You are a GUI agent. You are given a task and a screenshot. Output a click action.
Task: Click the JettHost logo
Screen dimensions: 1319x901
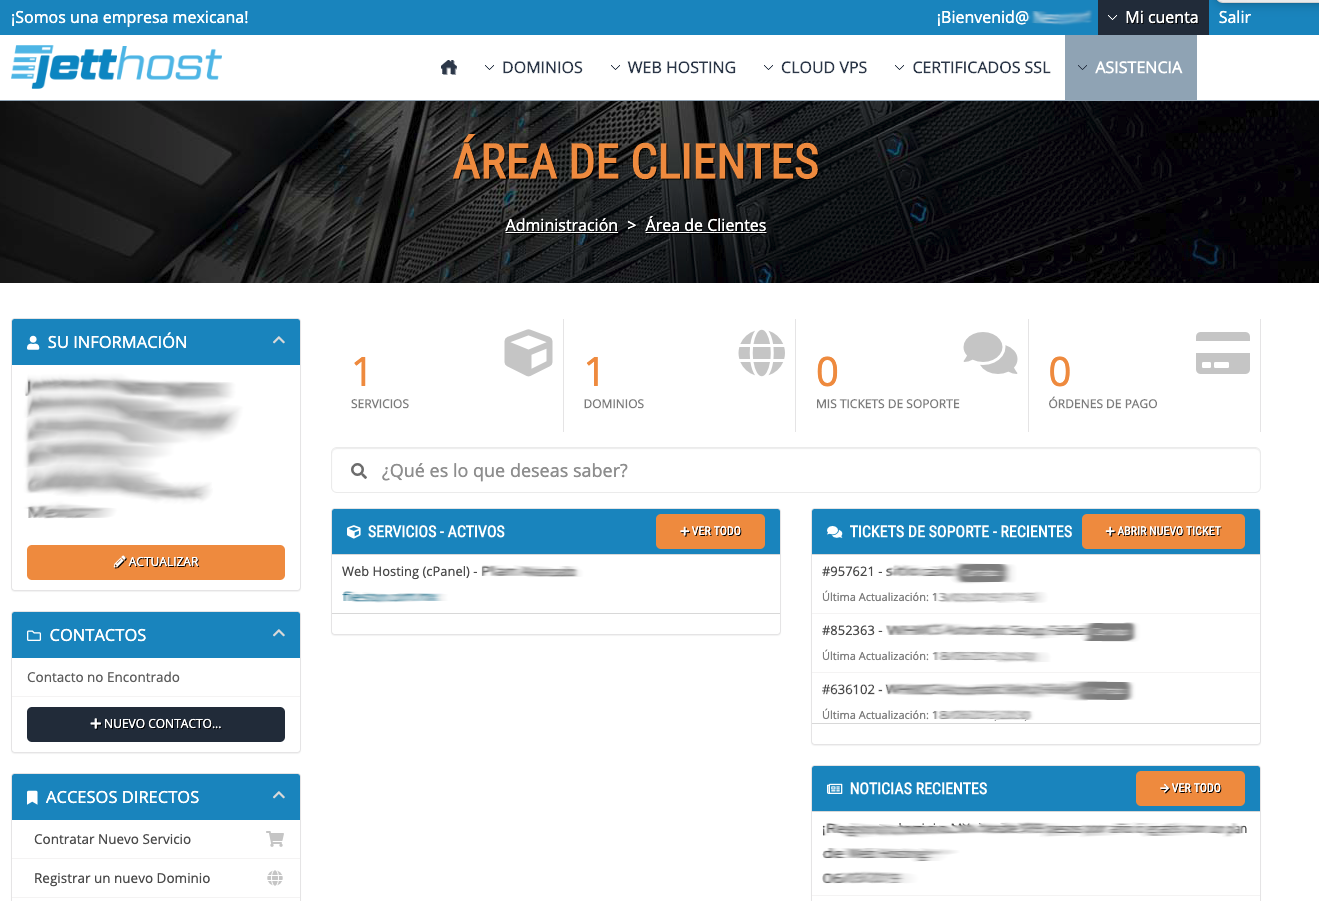pos(116,66)
